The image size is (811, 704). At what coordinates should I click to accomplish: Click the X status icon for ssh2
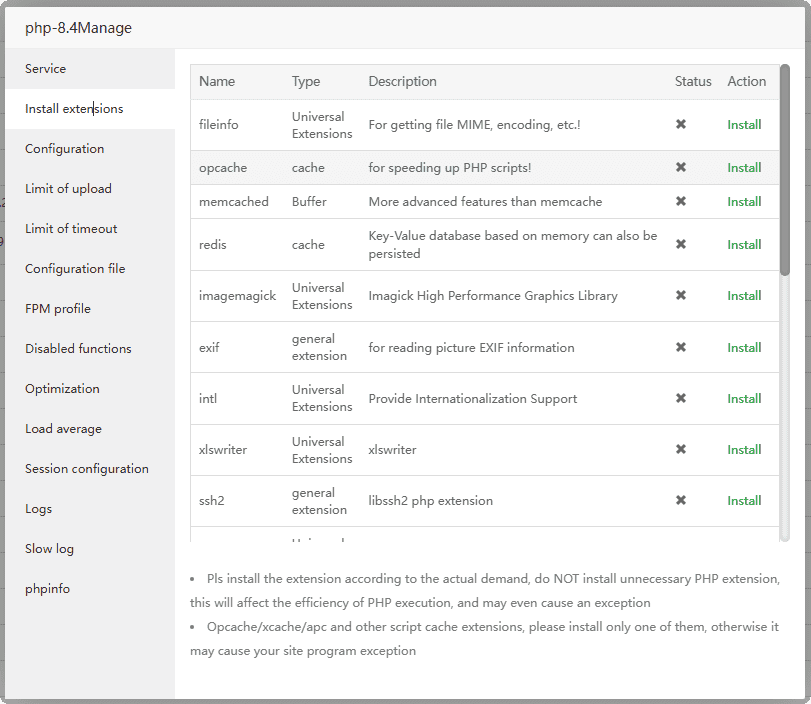(x=681, y=501)
